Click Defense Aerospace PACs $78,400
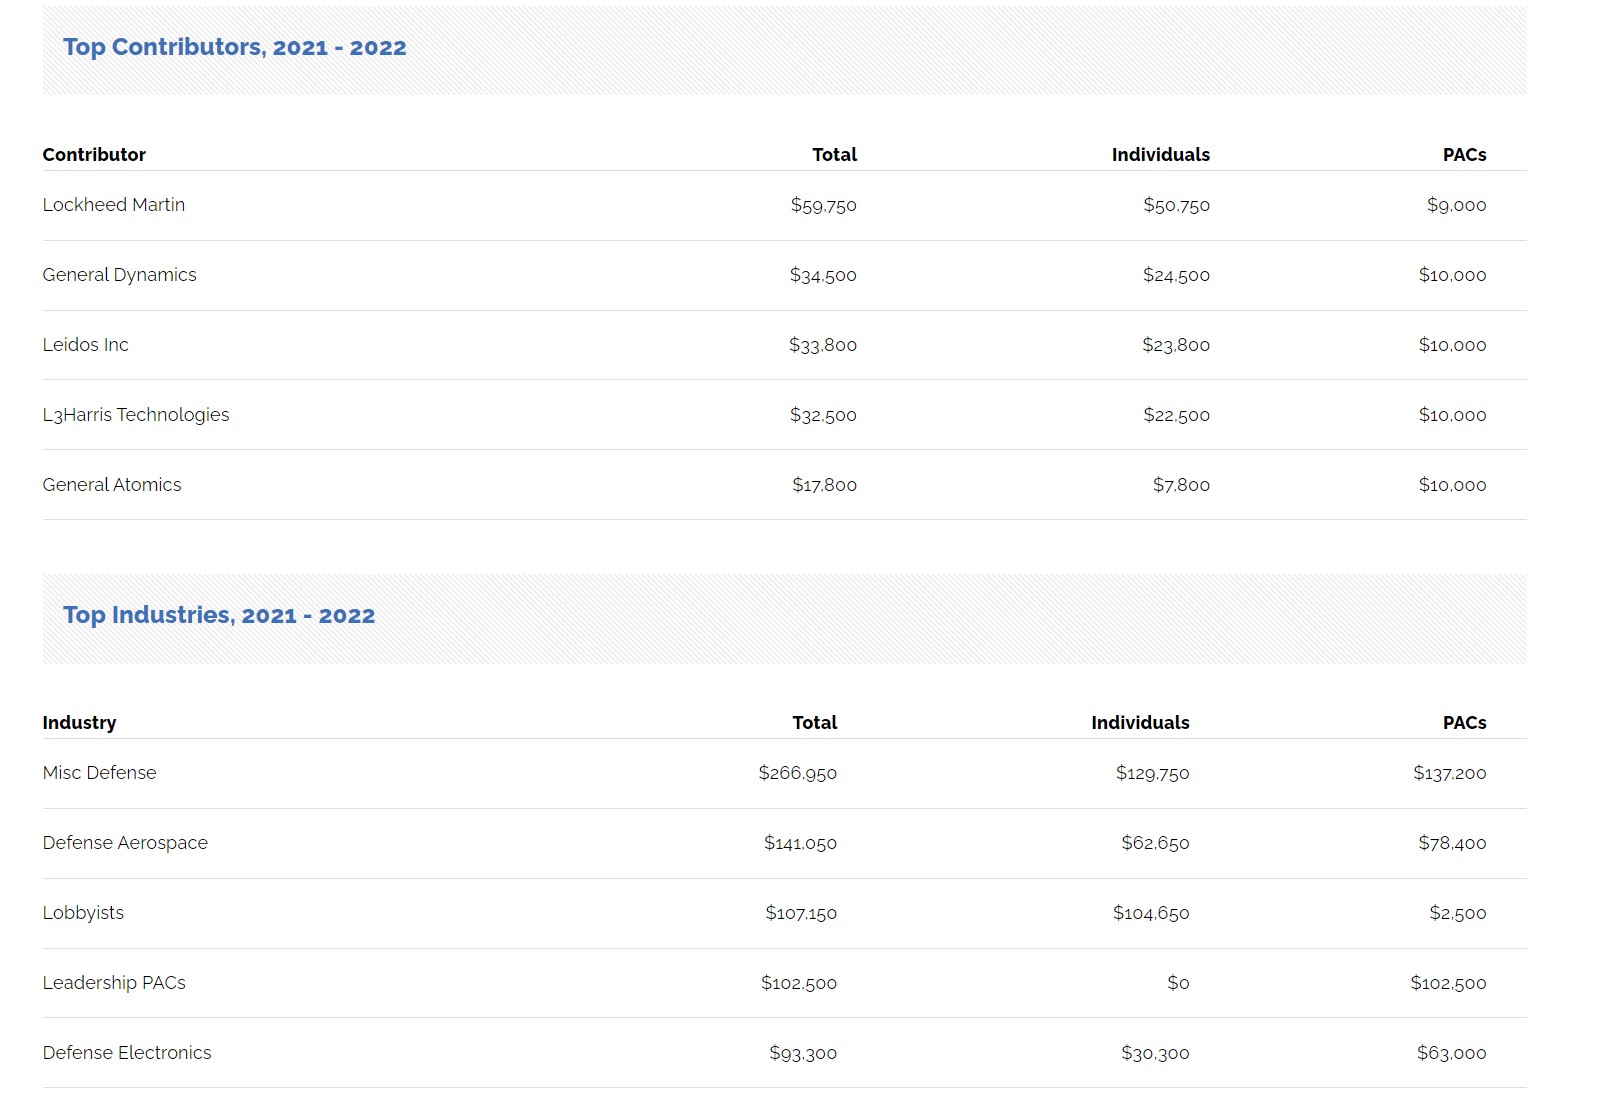The height and width of the screenshot is (1099, 1623). (1453, 843)
